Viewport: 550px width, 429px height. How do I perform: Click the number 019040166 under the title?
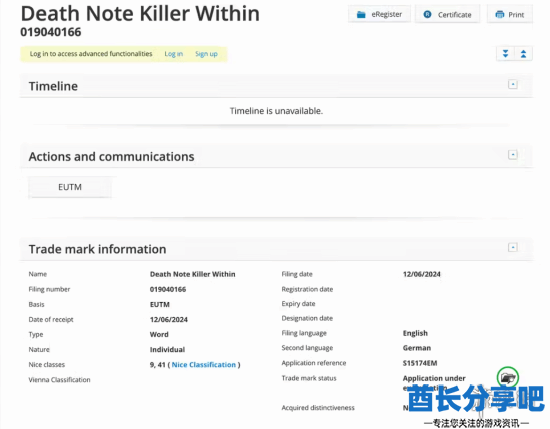(51, 32)
